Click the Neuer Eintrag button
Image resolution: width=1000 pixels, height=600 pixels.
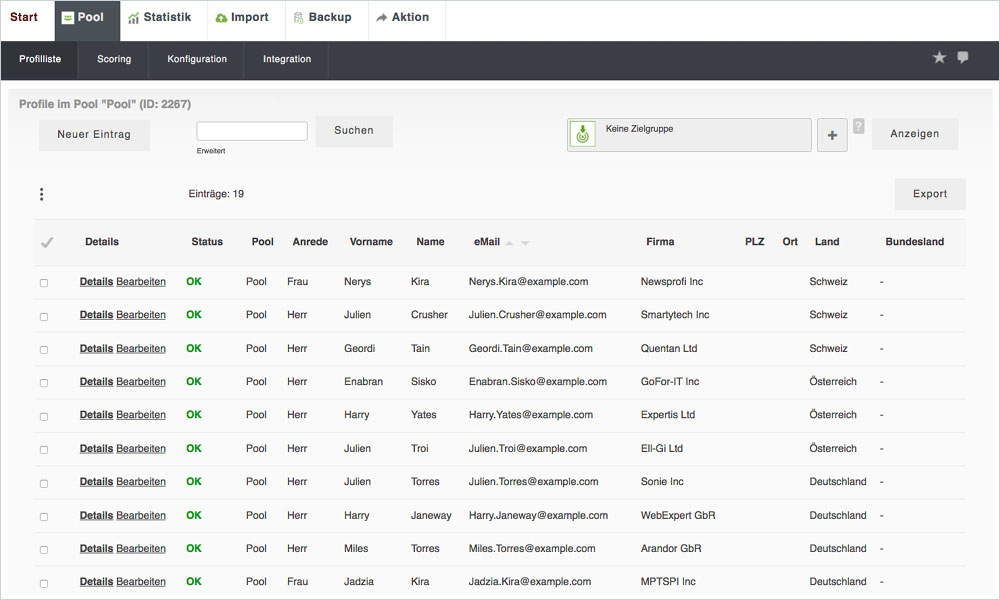[94, 134]
